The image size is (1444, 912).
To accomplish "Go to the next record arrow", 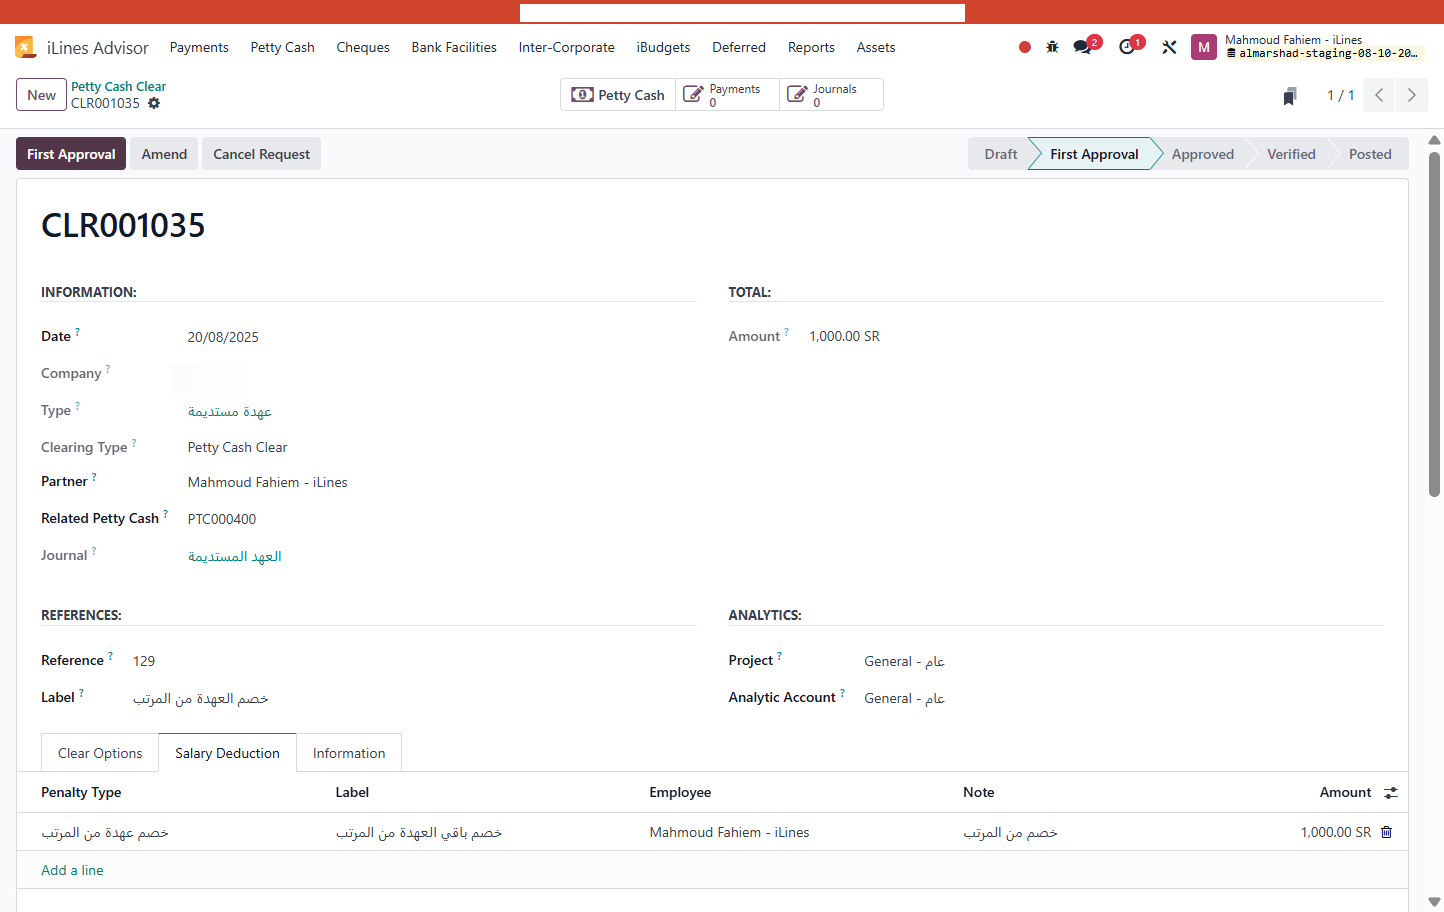I will coord(1412,95).
